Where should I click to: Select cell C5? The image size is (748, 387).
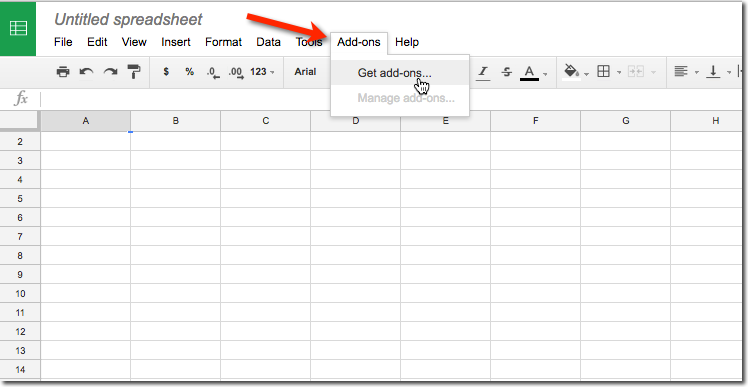click(x=266, y=199)
